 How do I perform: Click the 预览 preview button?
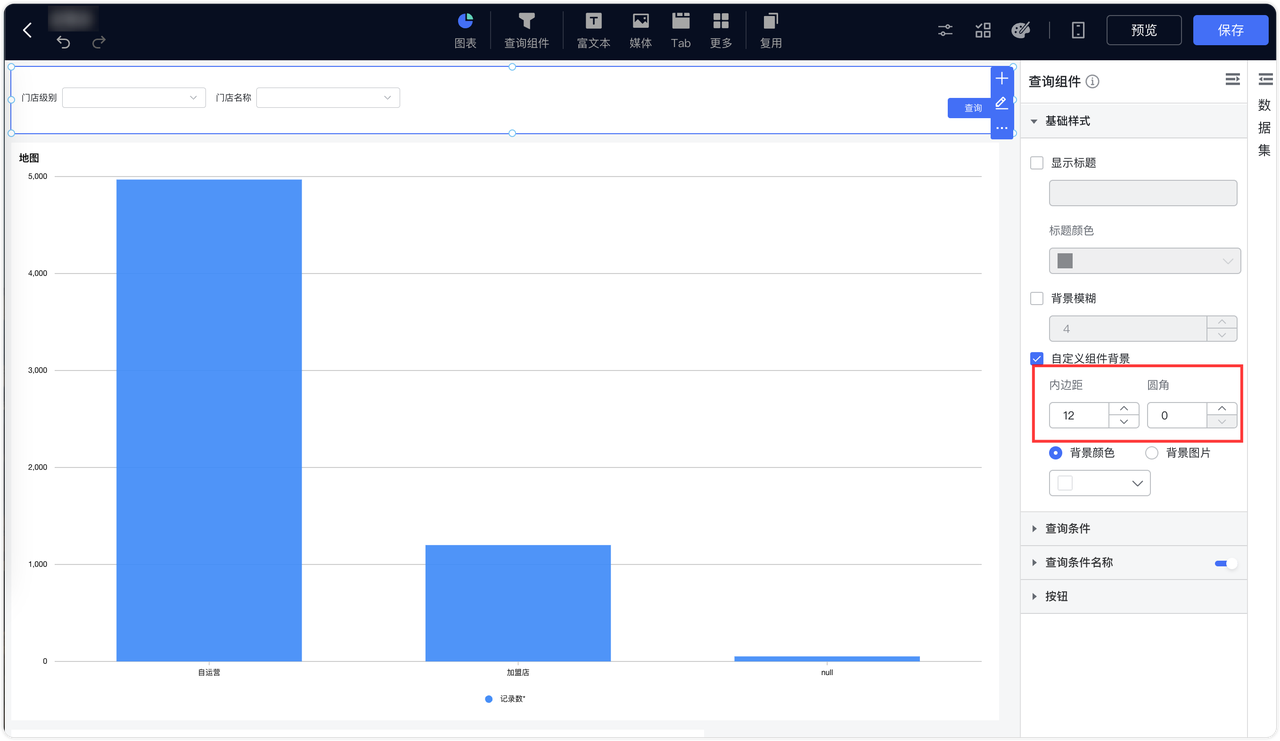tap(1143, 30)
